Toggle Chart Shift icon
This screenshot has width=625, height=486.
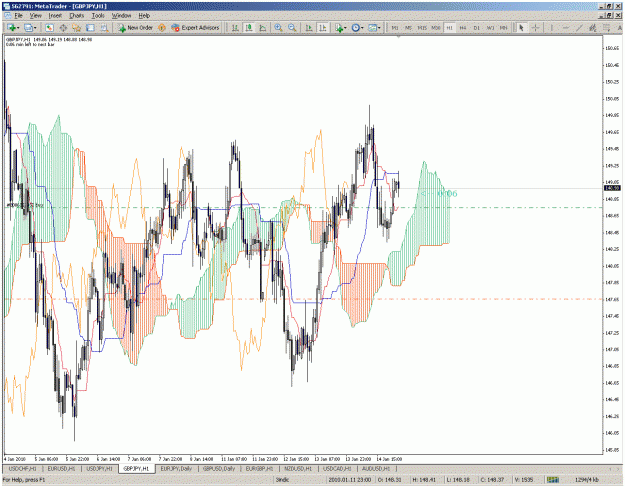(x=322, y=28)
